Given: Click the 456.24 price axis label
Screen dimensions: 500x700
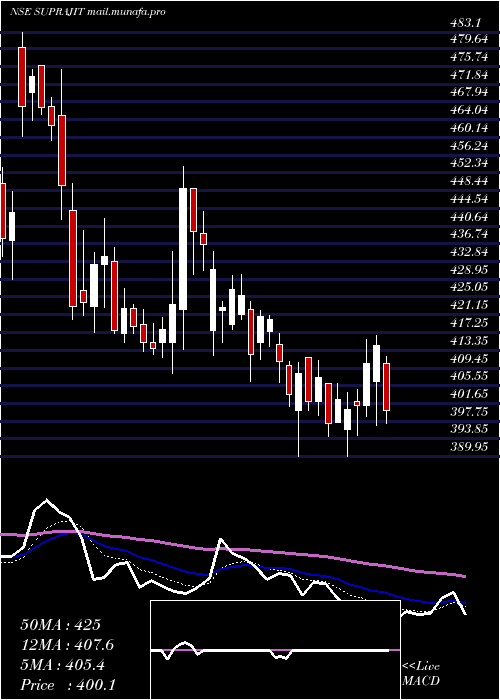Looking at the screenshot, I should pos(468,146).
